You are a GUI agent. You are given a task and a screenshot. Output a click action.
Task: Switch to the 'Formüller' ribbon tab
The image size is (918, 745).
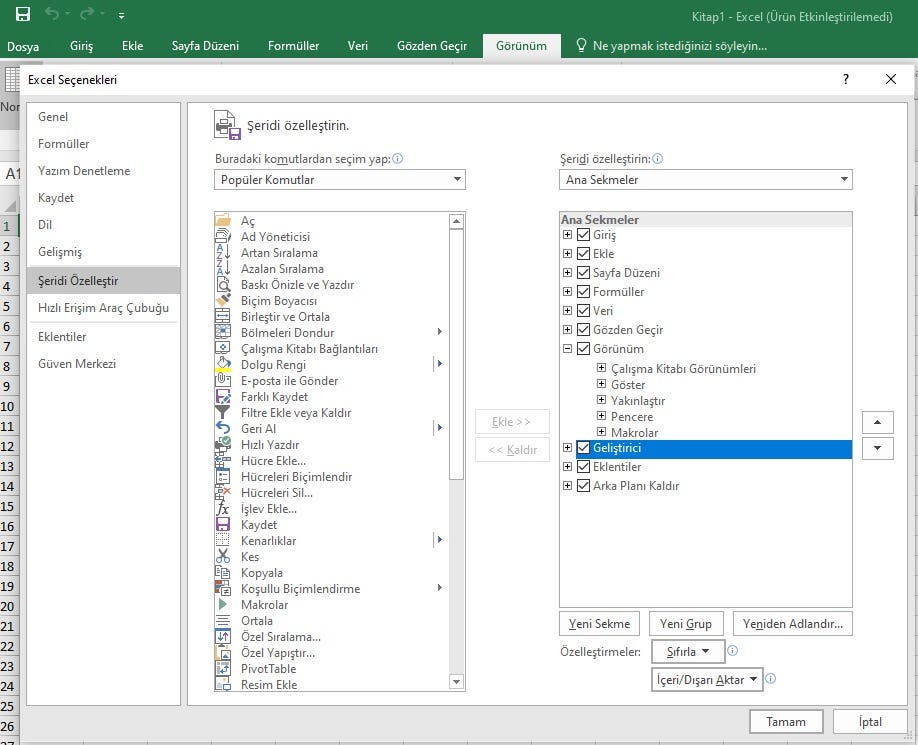[293, 46]
